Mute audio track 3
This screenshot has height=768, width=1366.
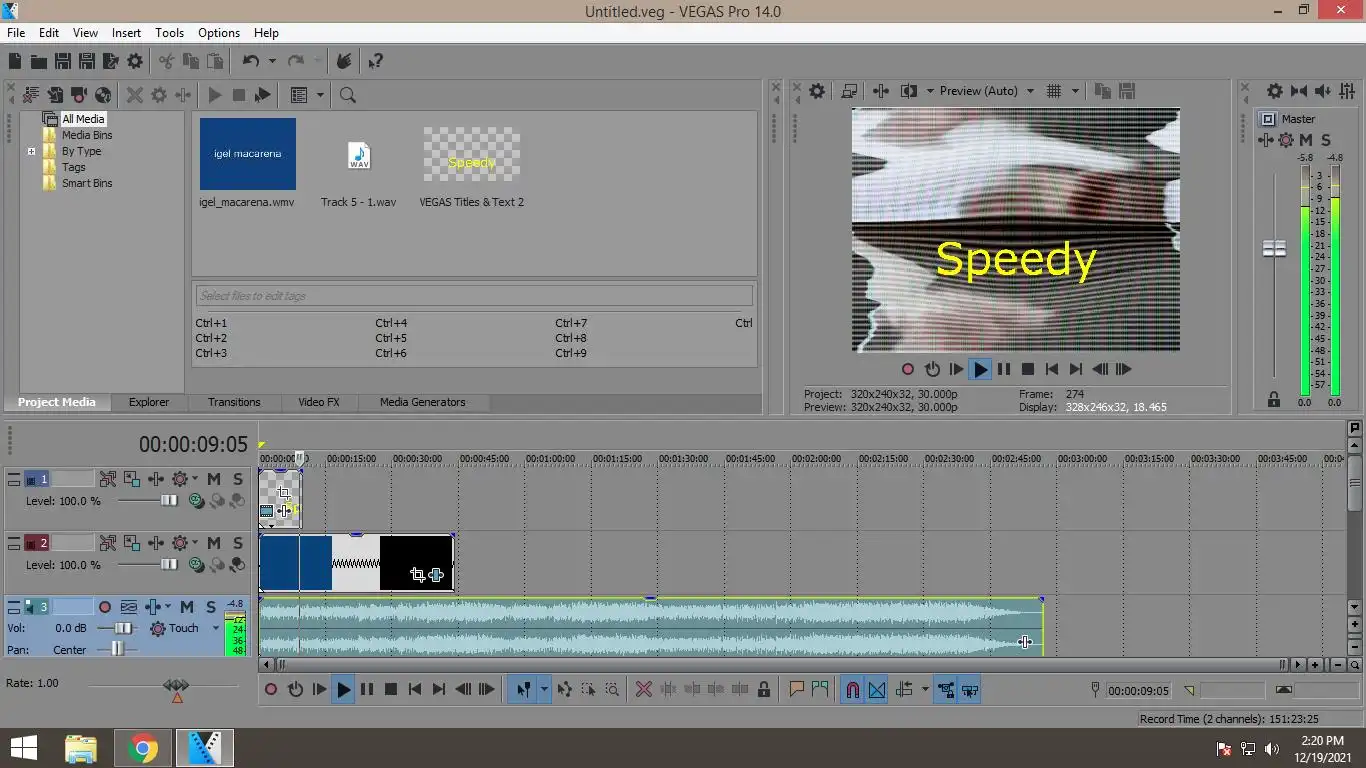pyautogui.click(x=187, y=607)
